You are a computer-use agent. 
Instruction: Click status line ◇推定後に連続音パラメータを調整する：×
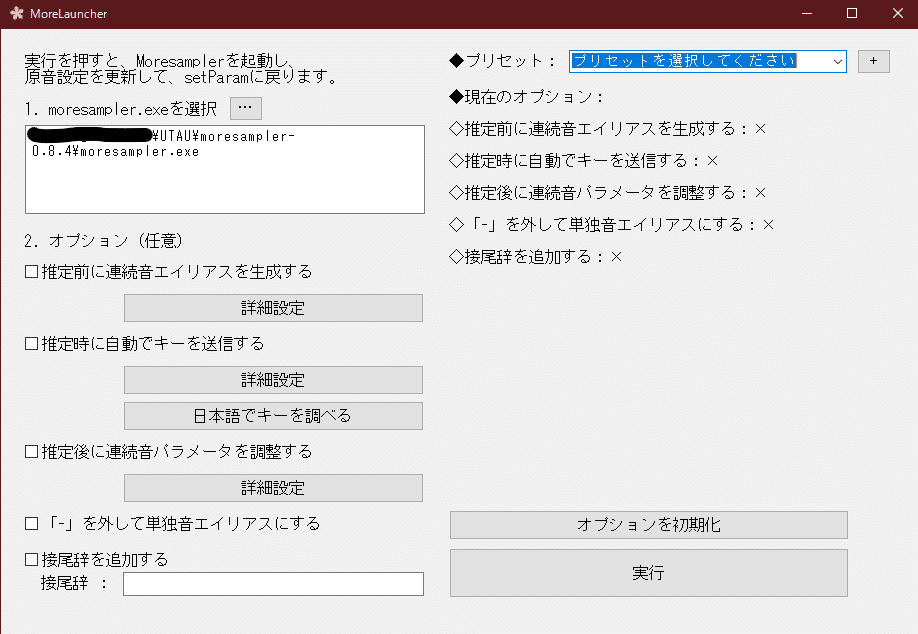coord(608,193)
